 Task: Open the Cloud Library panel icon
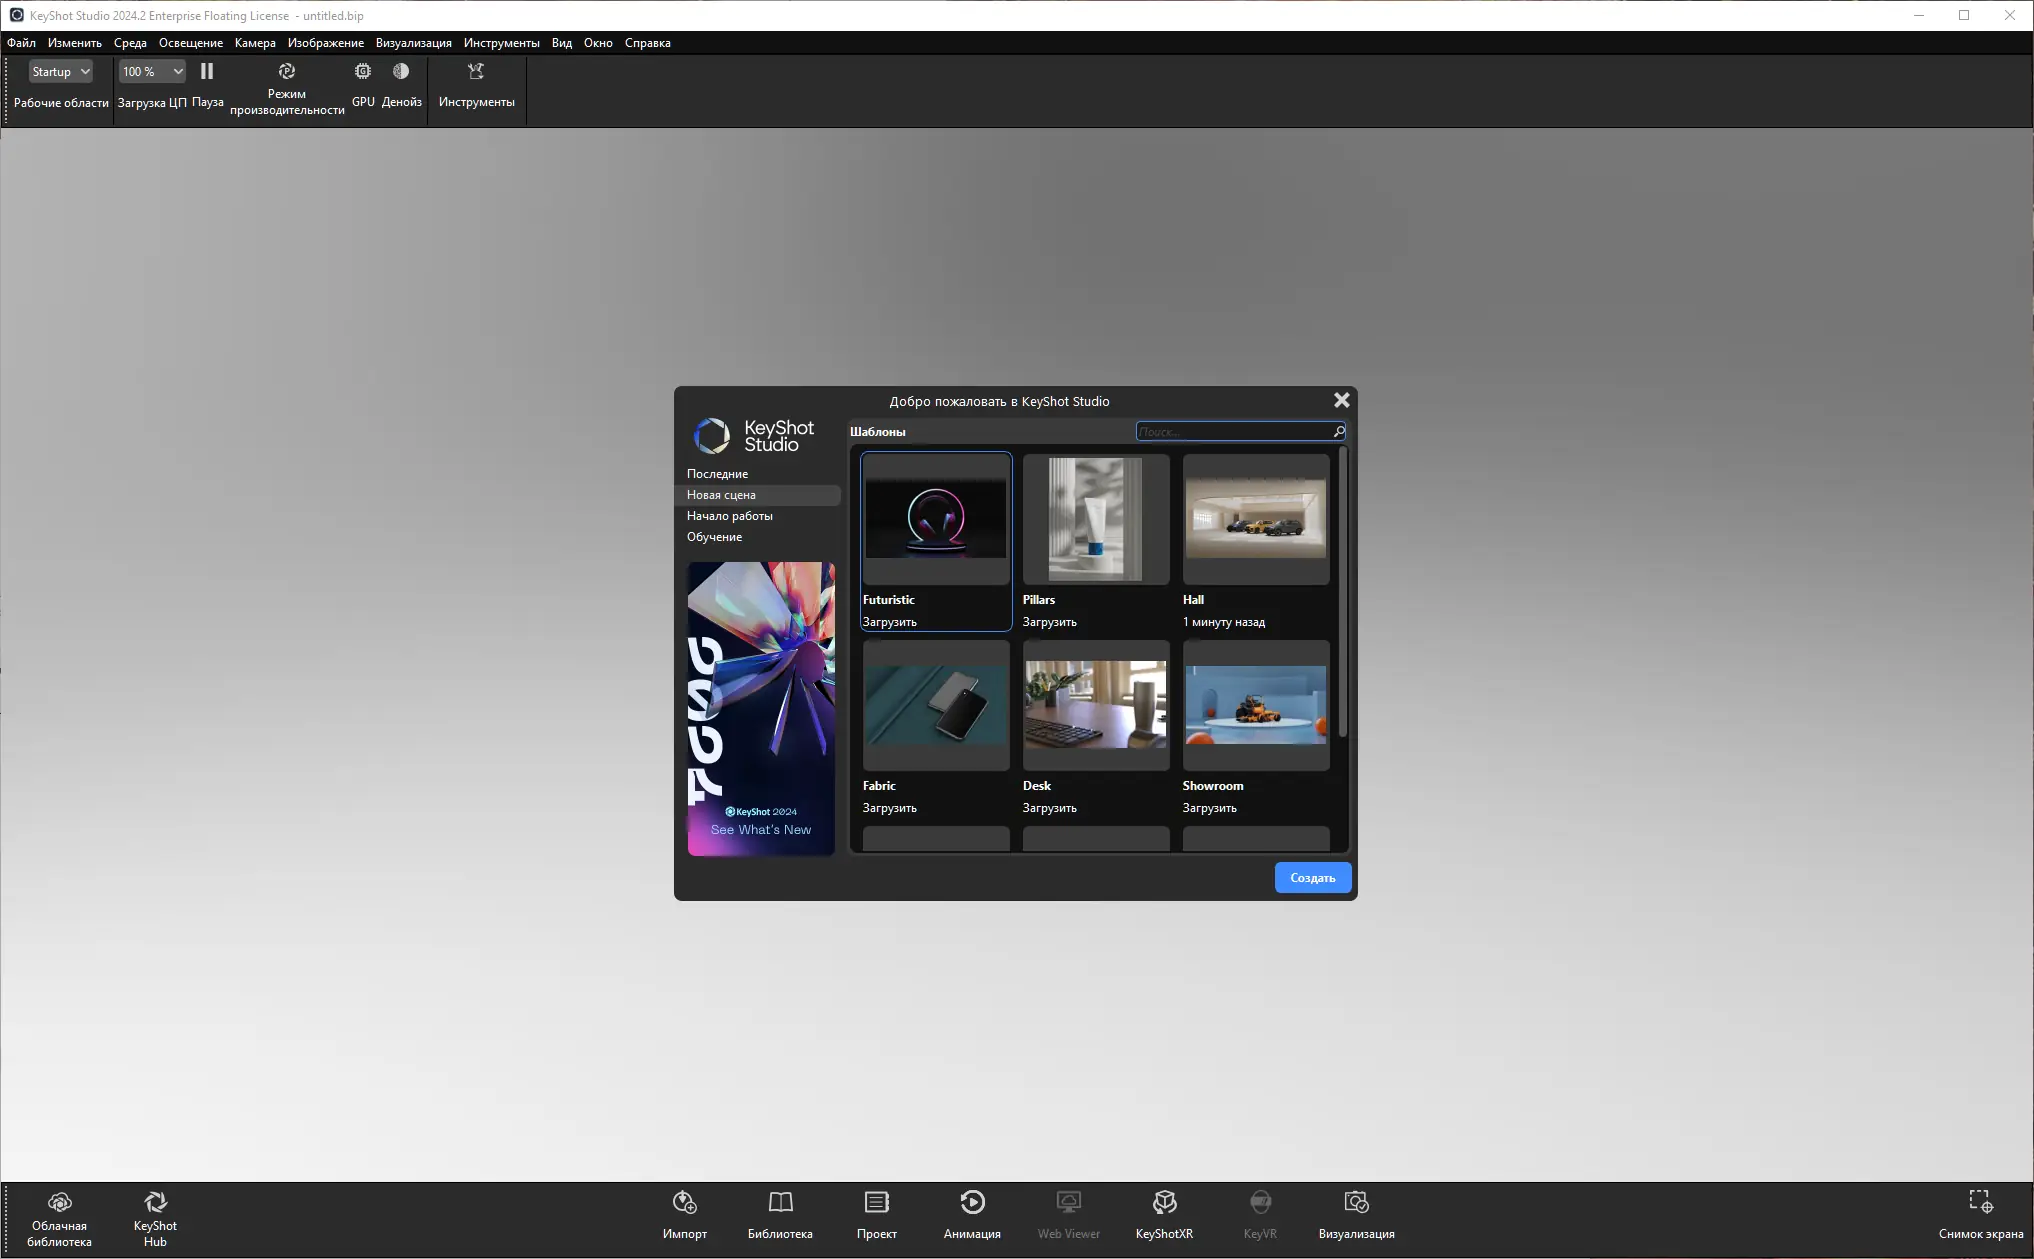tap(59, 1203)
